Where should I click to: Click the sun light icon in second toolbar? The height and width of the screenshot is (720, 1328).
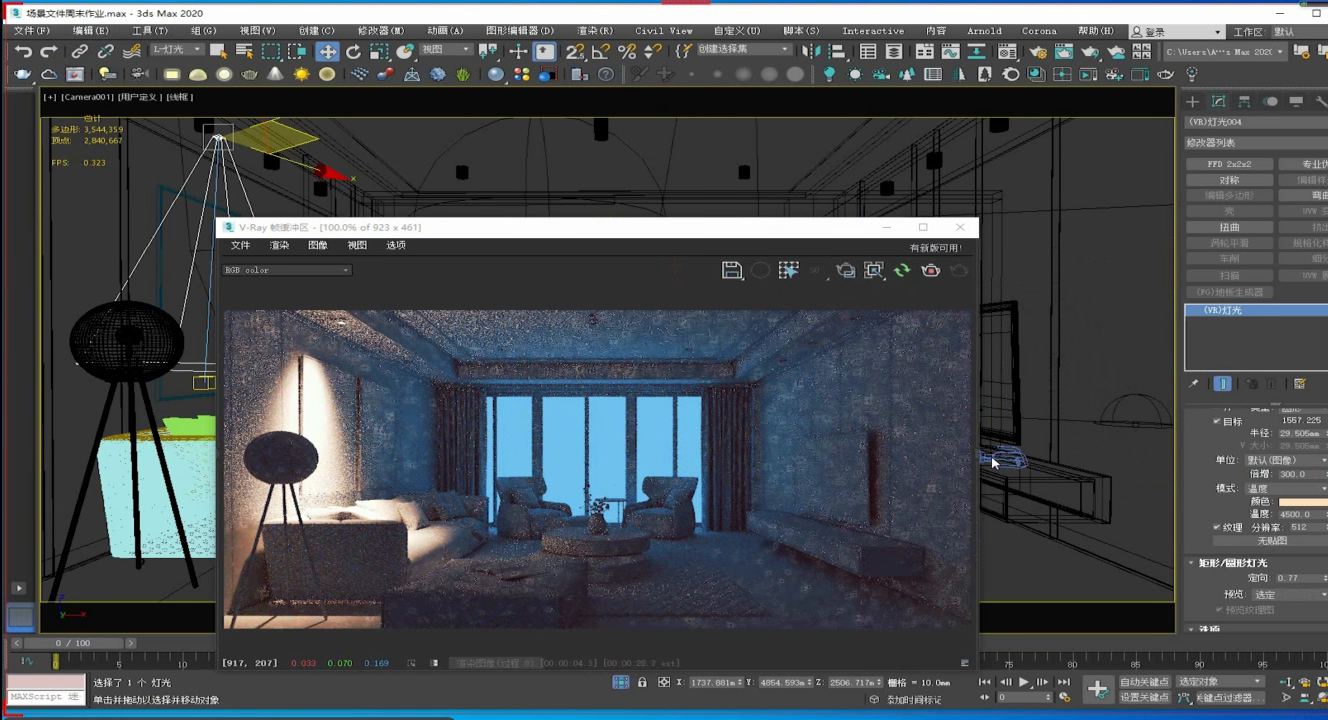point(301,74)
